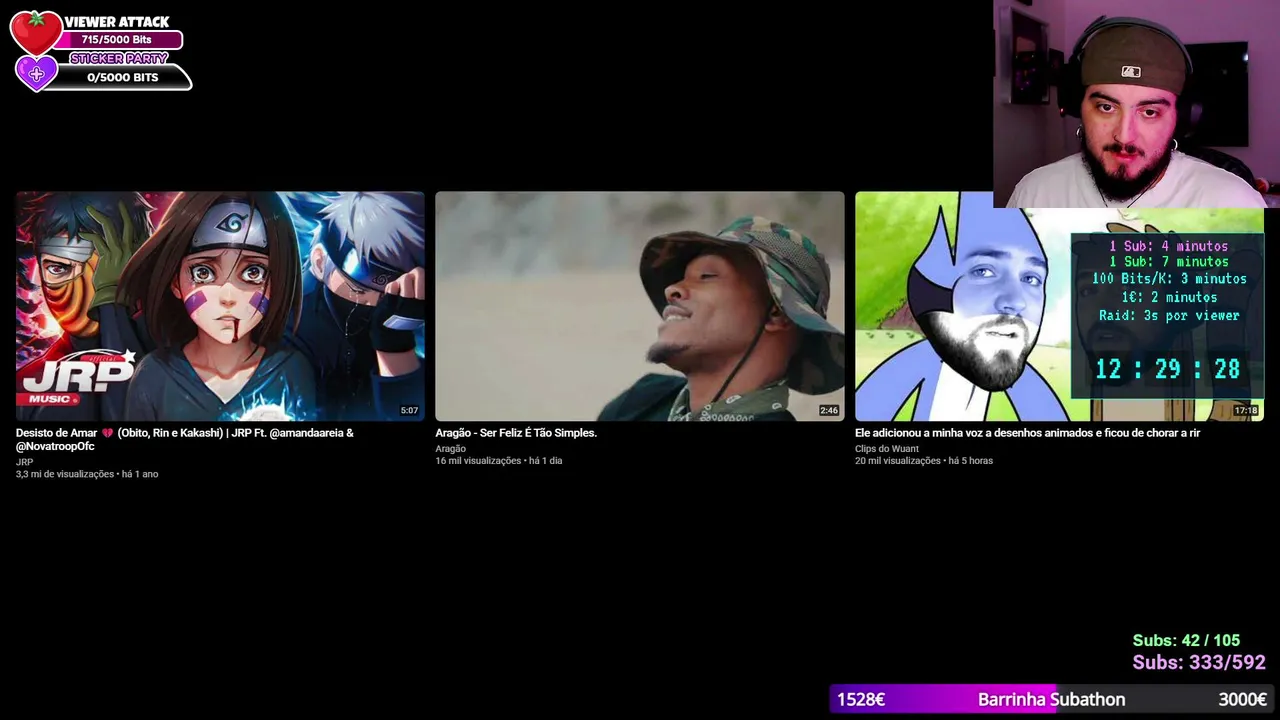Image resolution: width=1280 pixels, height=720 pixels.
Task: Open 'Aragão - Ser Feliz É Tão Simples.' title
Action: click(516, 433)
